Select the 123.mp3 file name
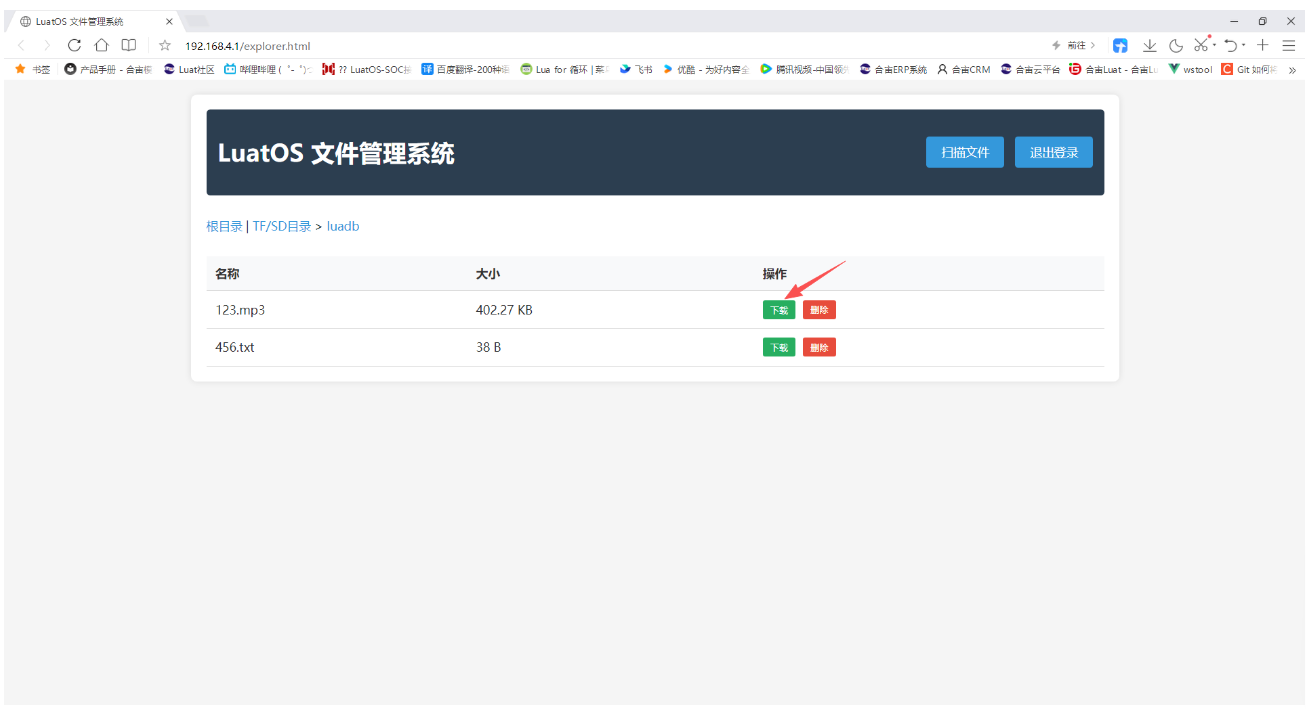 [x=240, y=310]
